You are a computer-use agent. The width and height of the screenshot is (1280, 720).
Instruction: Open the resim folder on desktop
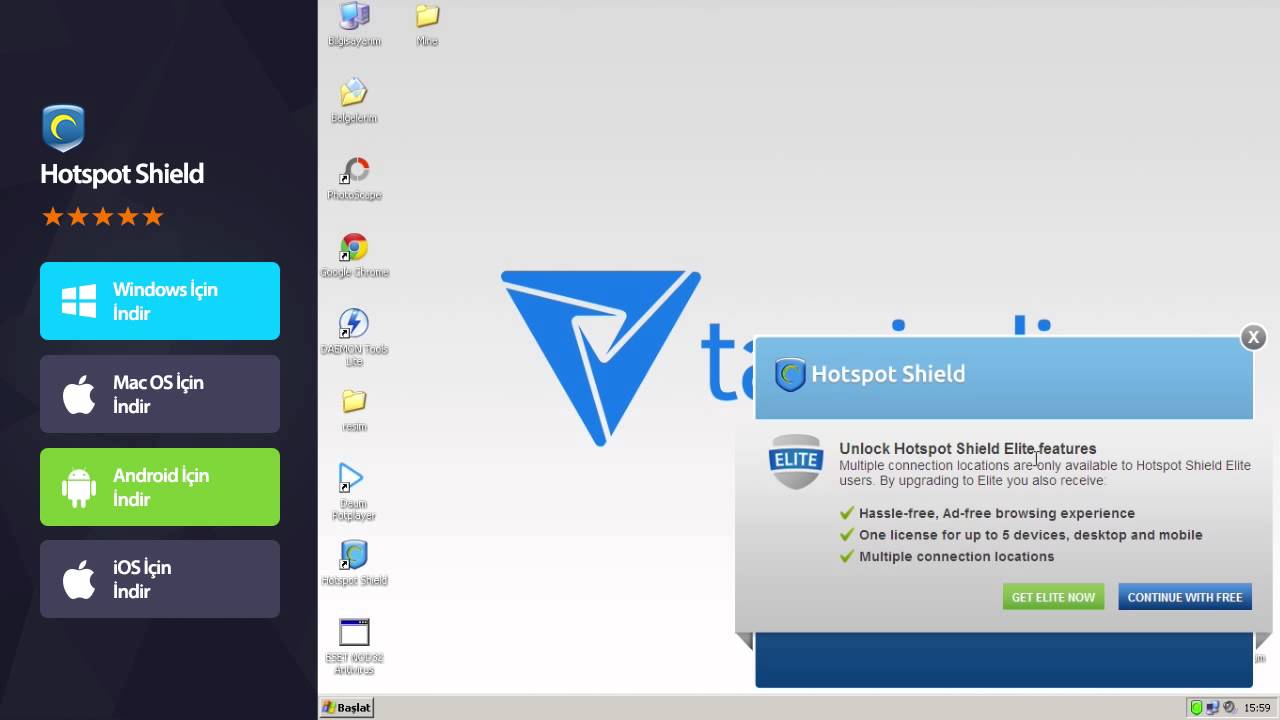(x=354, y=410)
